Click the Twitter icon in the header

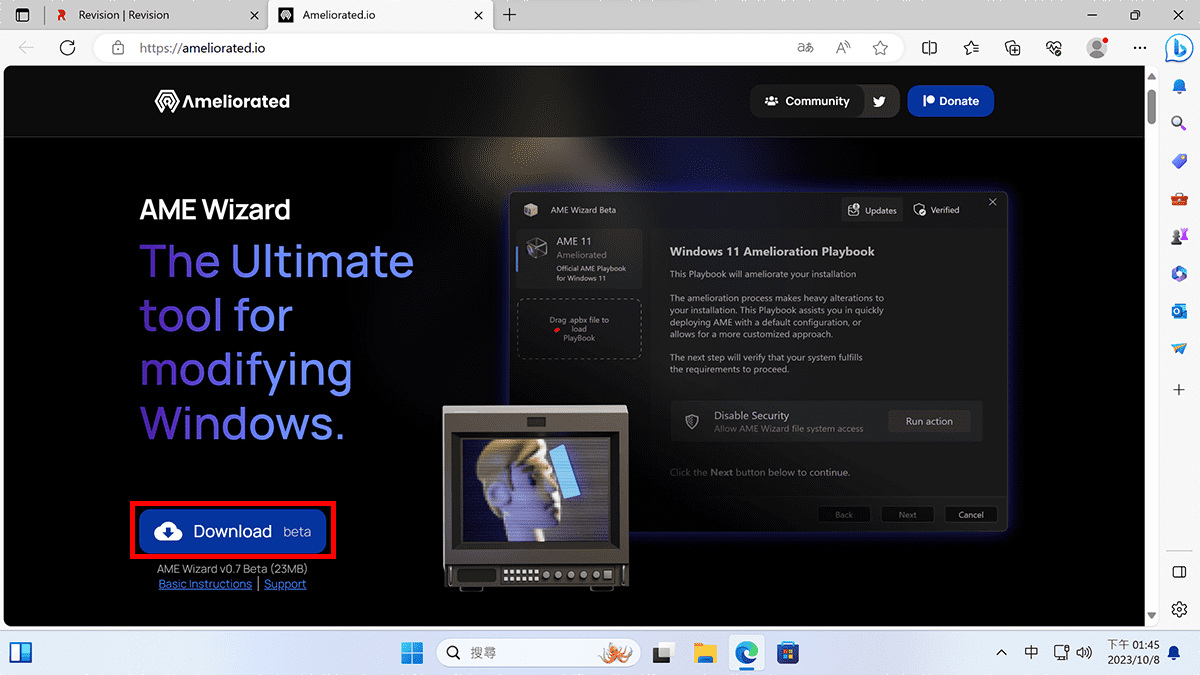[879, 101]
